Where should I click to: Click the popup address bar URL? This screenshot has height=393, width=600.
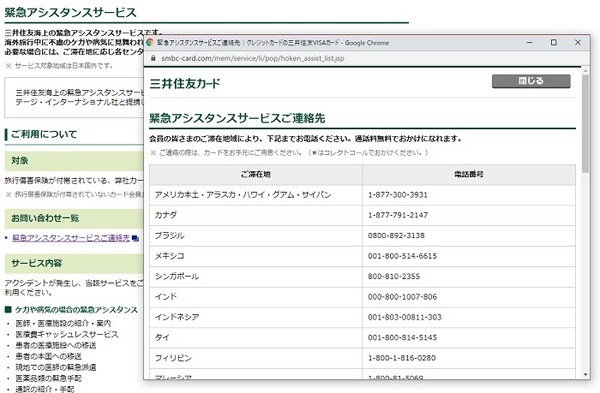coord(253,58)
